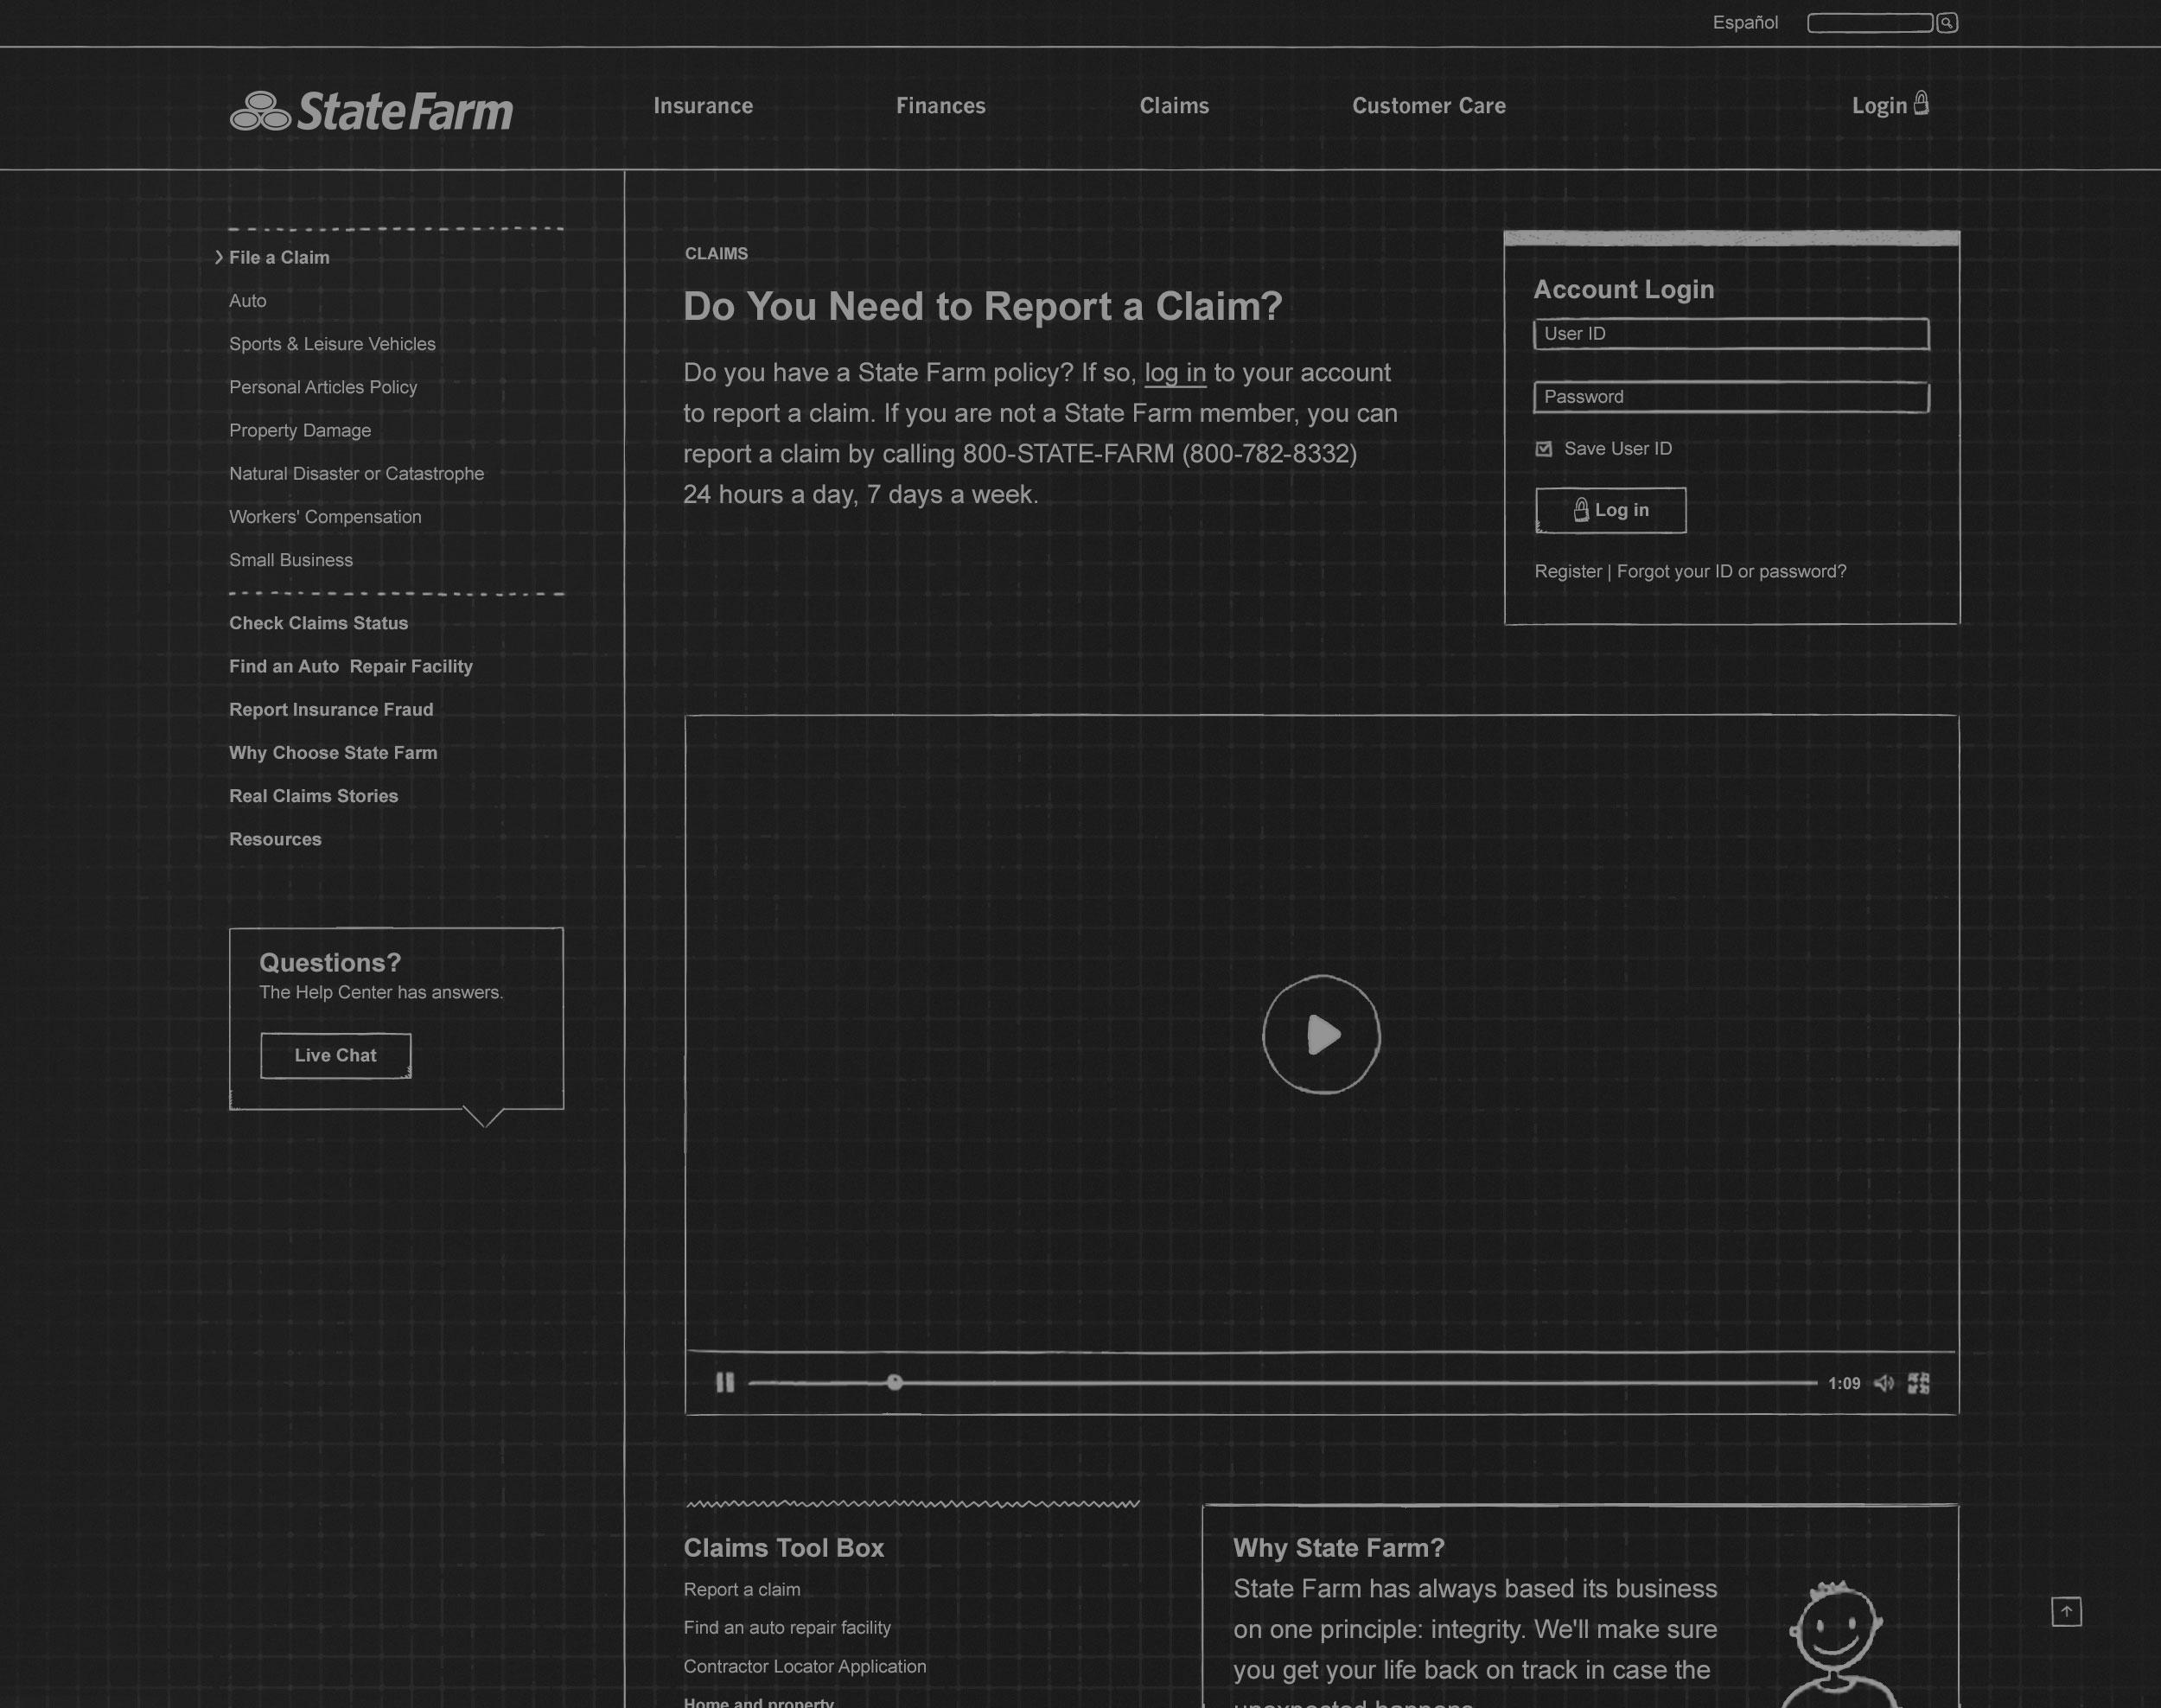
Task: Open the Customer Care menu
Action: pos(1428,106)
